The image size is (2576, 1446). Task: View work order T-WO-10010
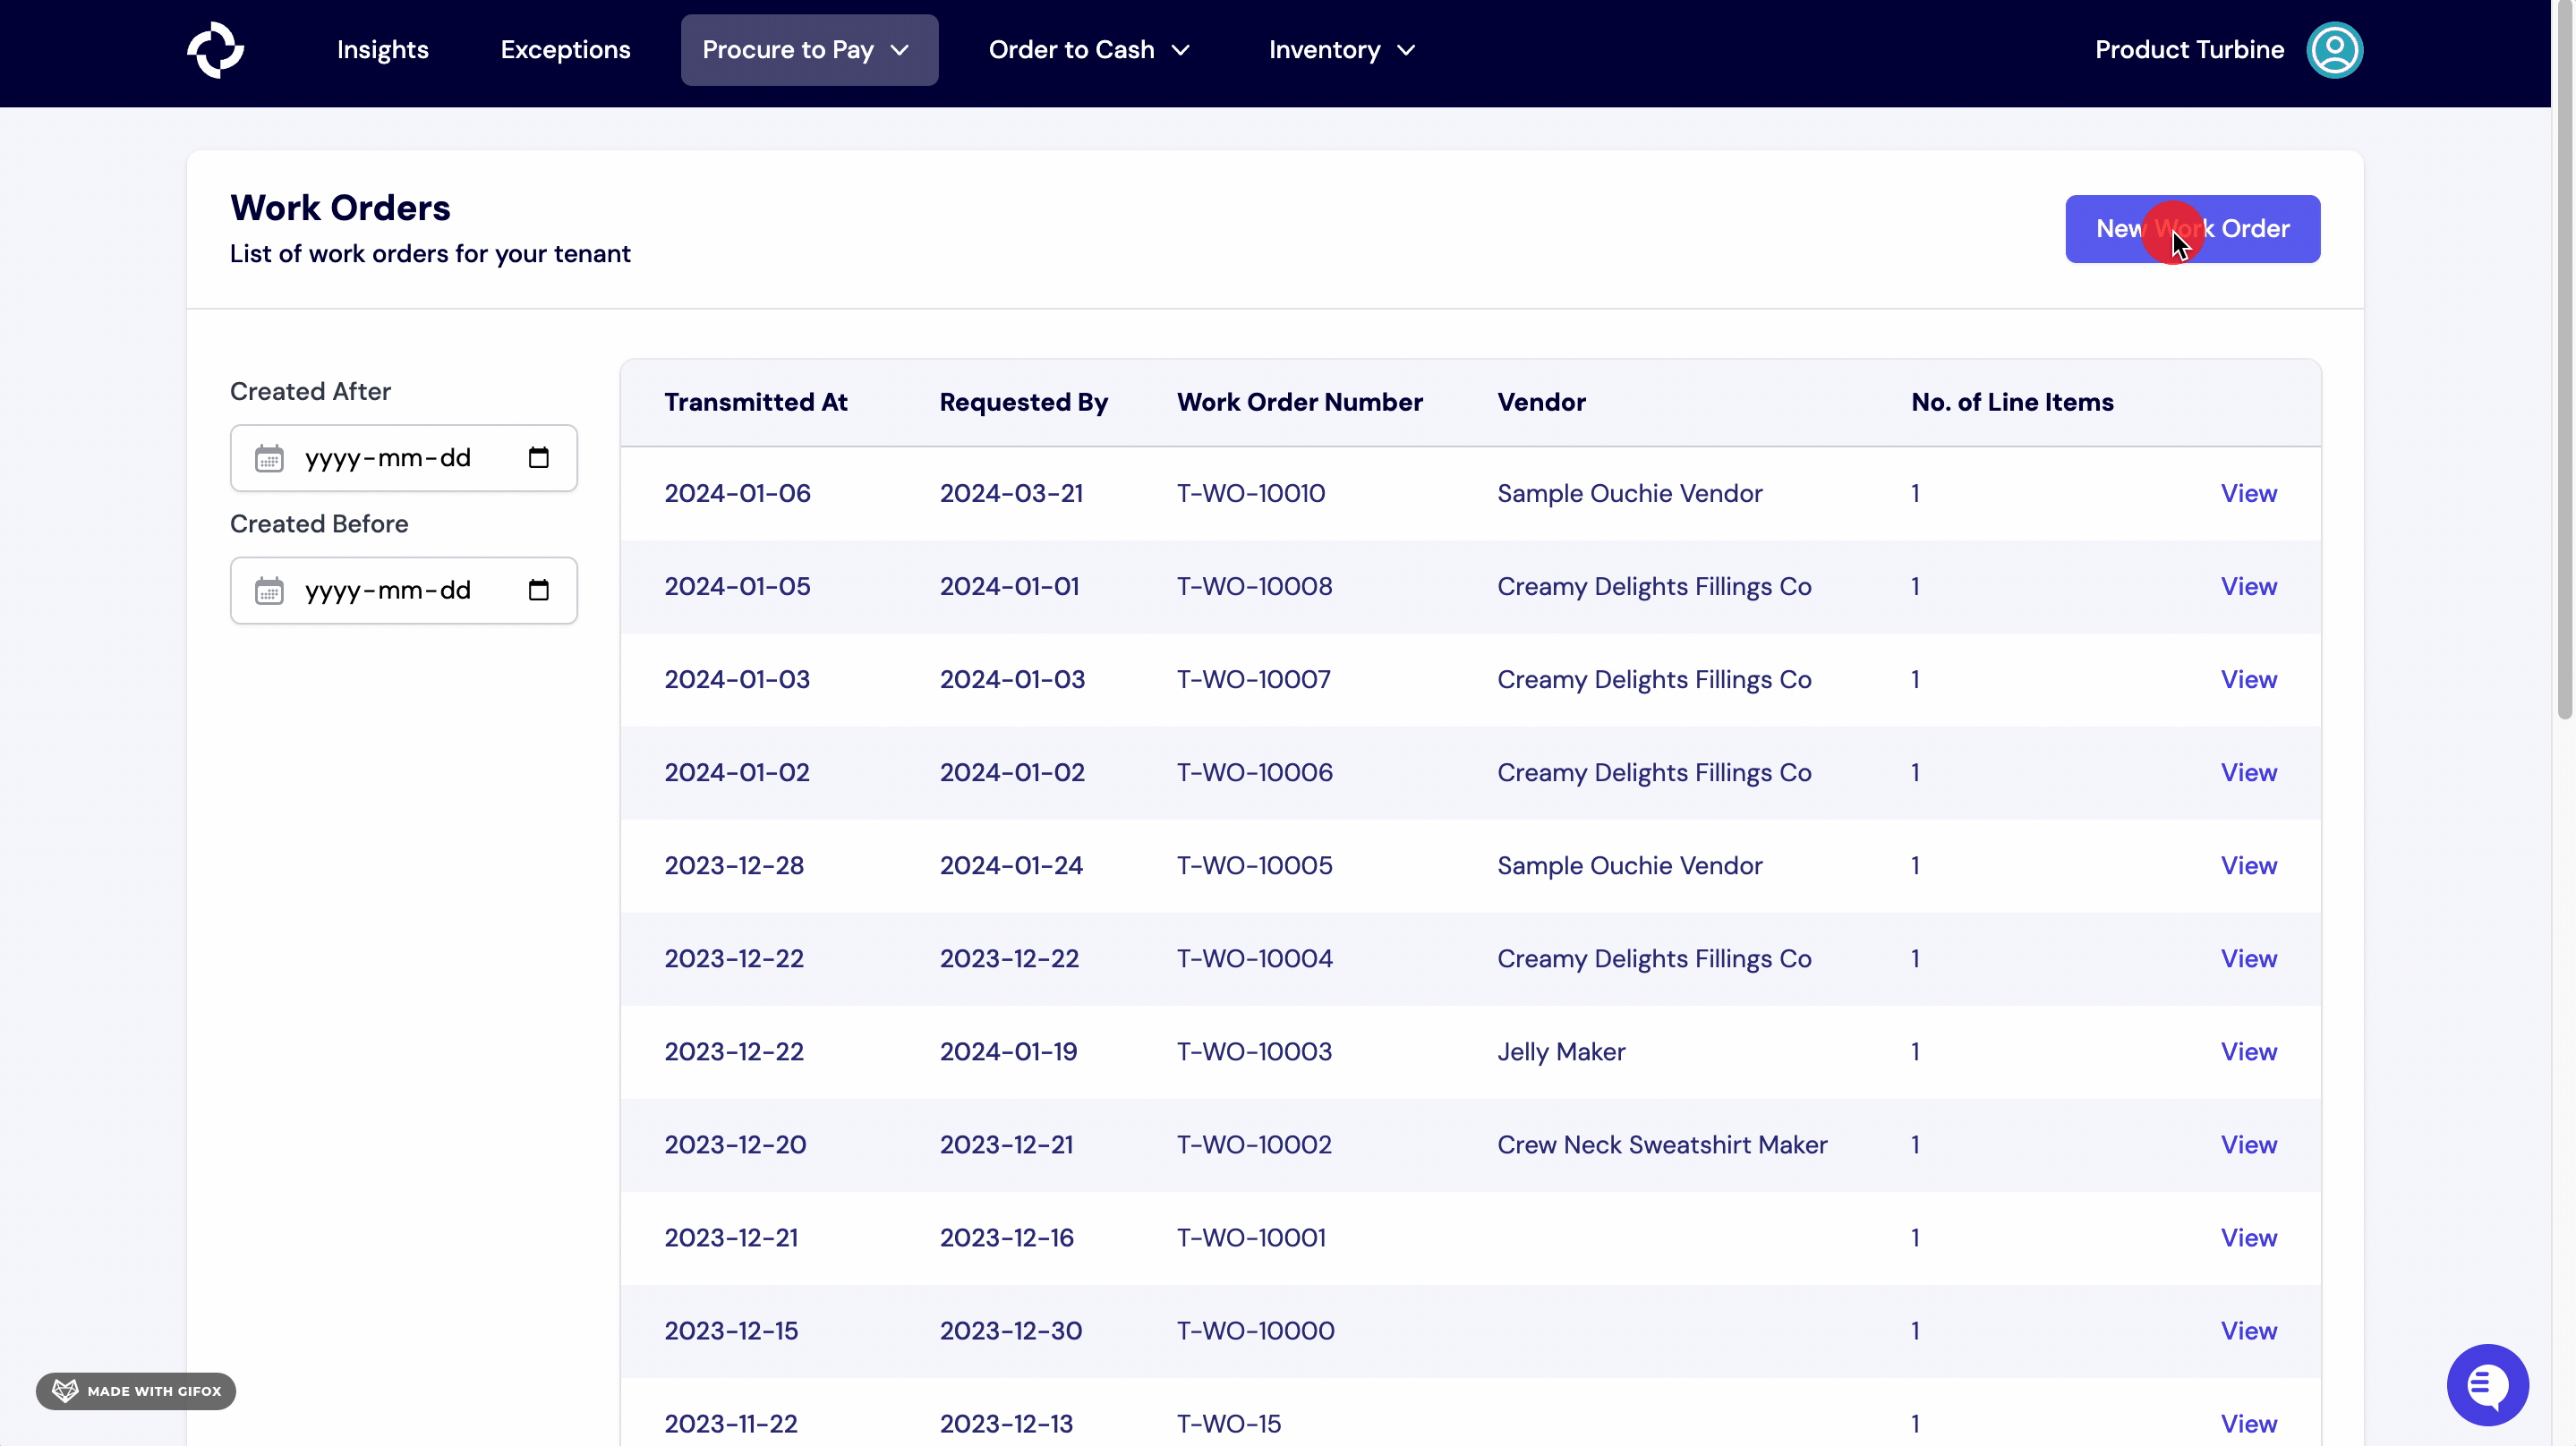click(x=2248, y=493)
